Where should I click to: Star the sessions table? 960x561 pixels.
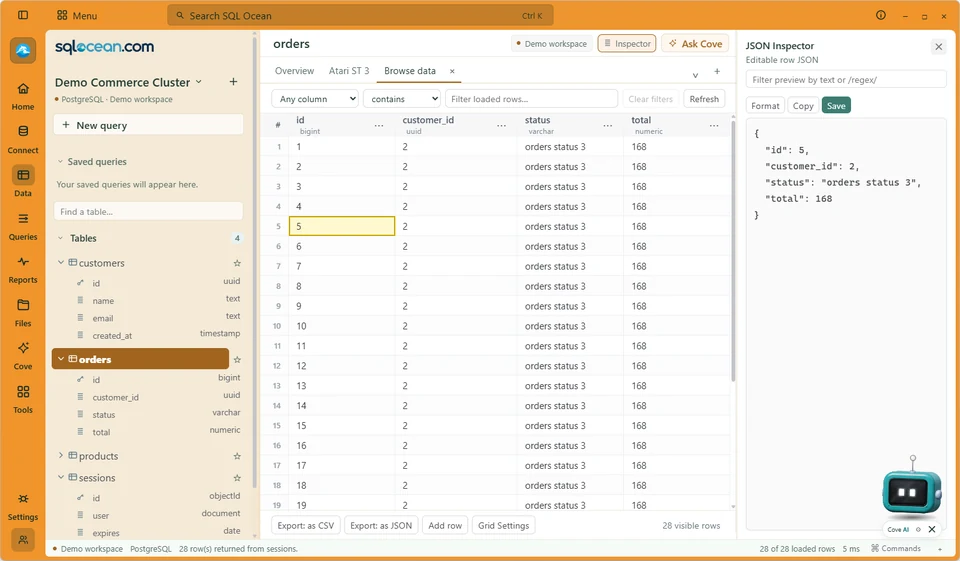(x=237, y=478)
